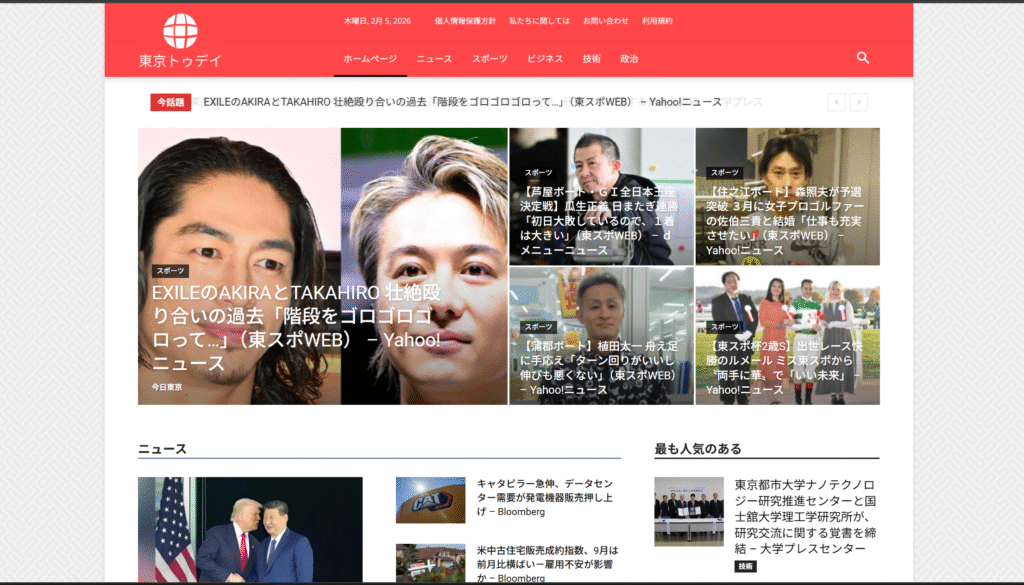Open お問い合わせ link

click(x=605, y=21)
